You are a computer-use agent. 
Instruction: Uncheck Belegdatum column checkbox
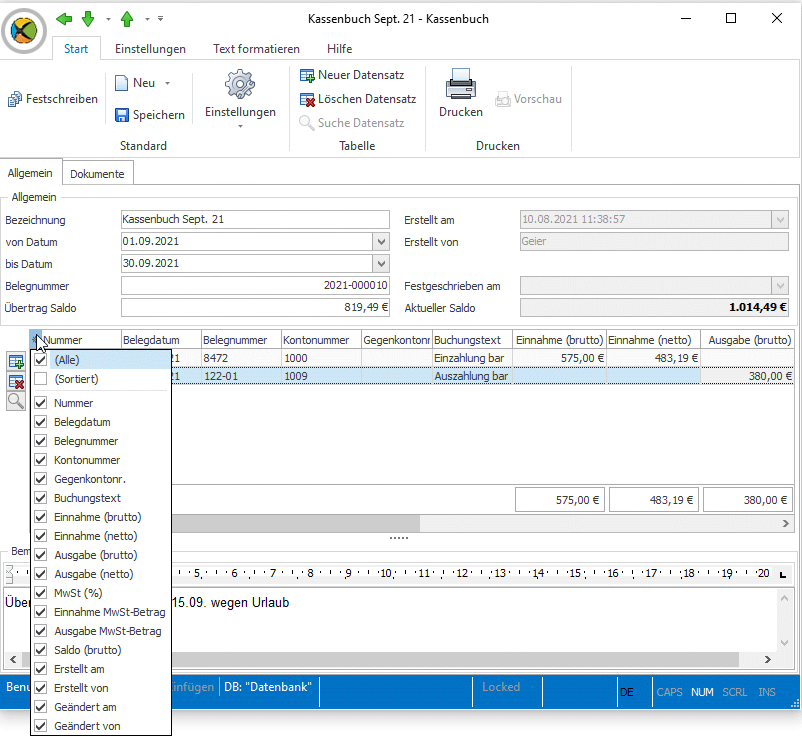pos(41,422)
